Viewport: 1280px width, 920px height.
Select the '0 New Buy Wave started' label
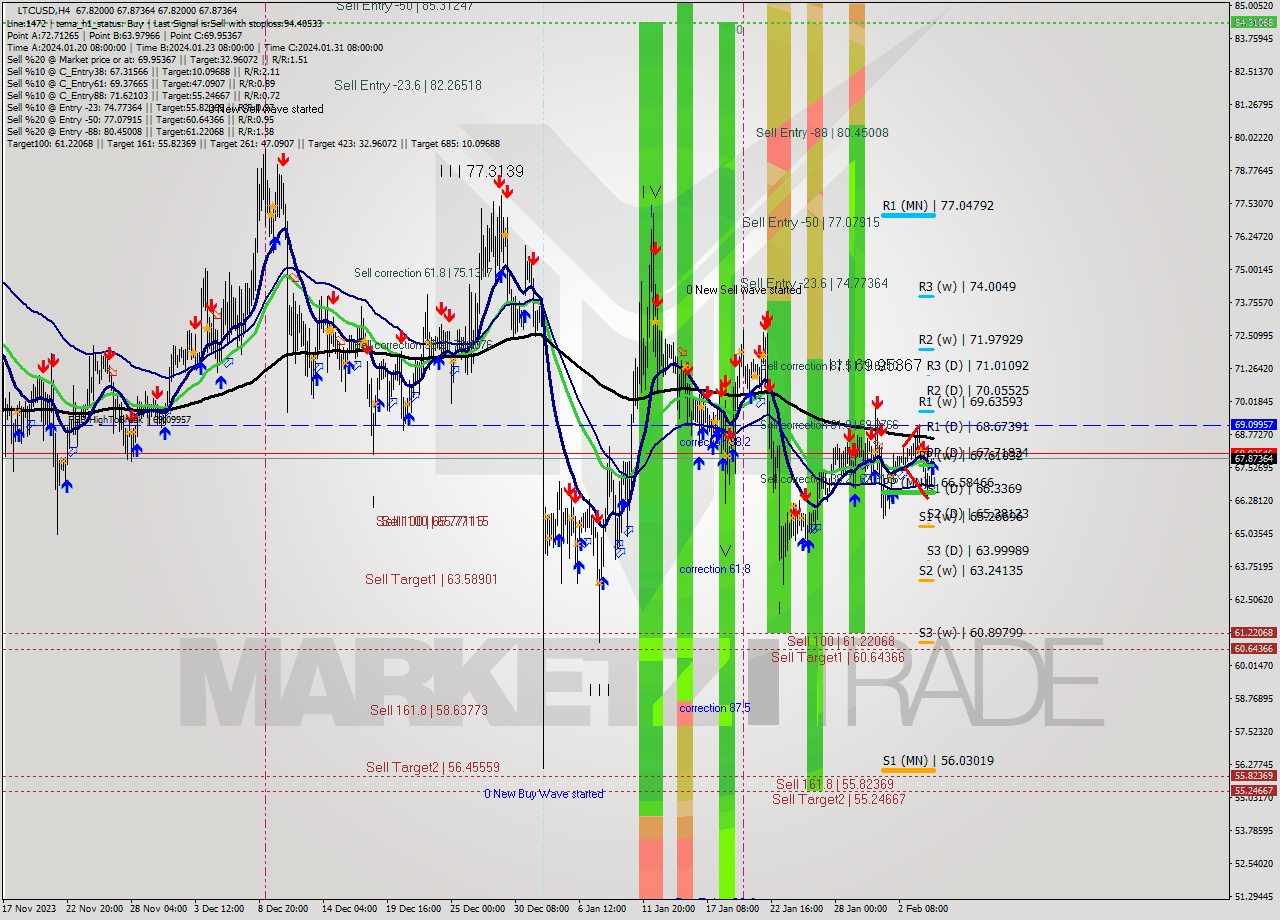coord(544,794)
